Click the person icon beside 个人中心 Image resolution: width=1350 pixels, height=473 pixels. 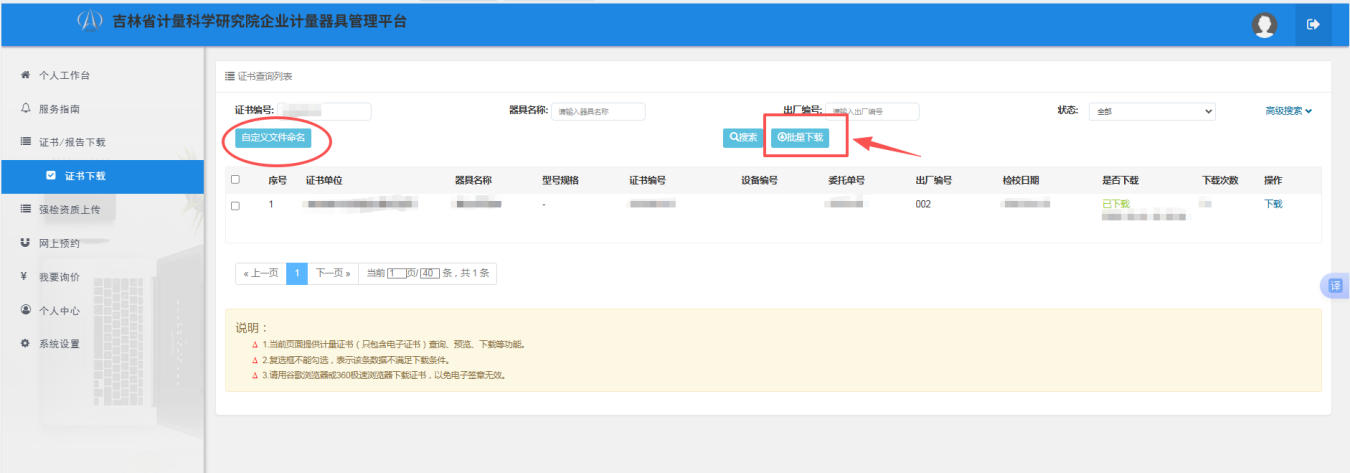pos(25,310)
